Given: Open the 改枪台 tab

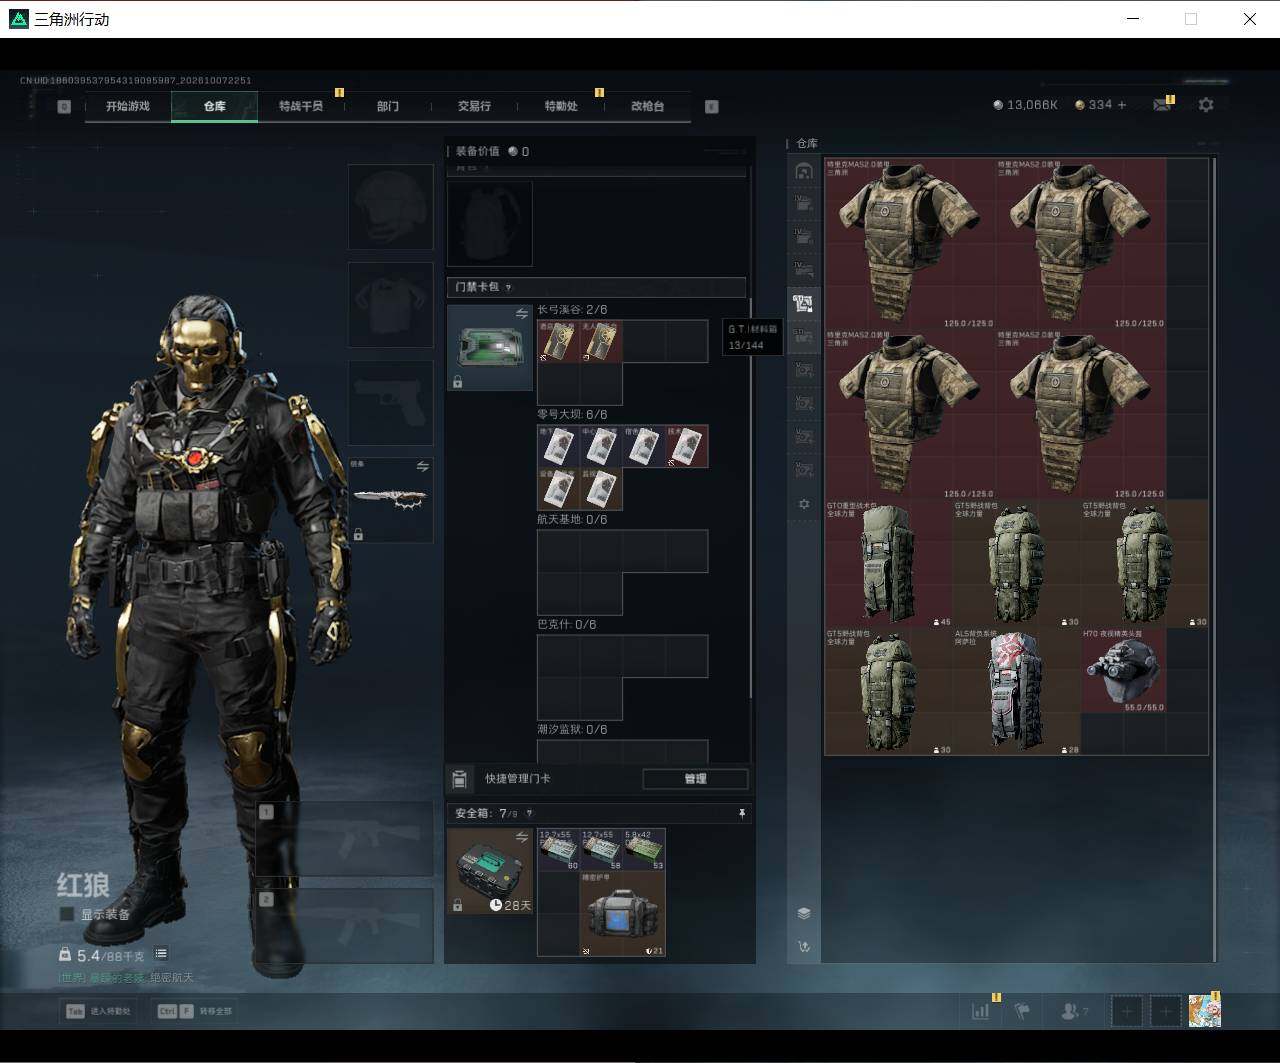Looking at the screenshot, I should click(647, 106).
